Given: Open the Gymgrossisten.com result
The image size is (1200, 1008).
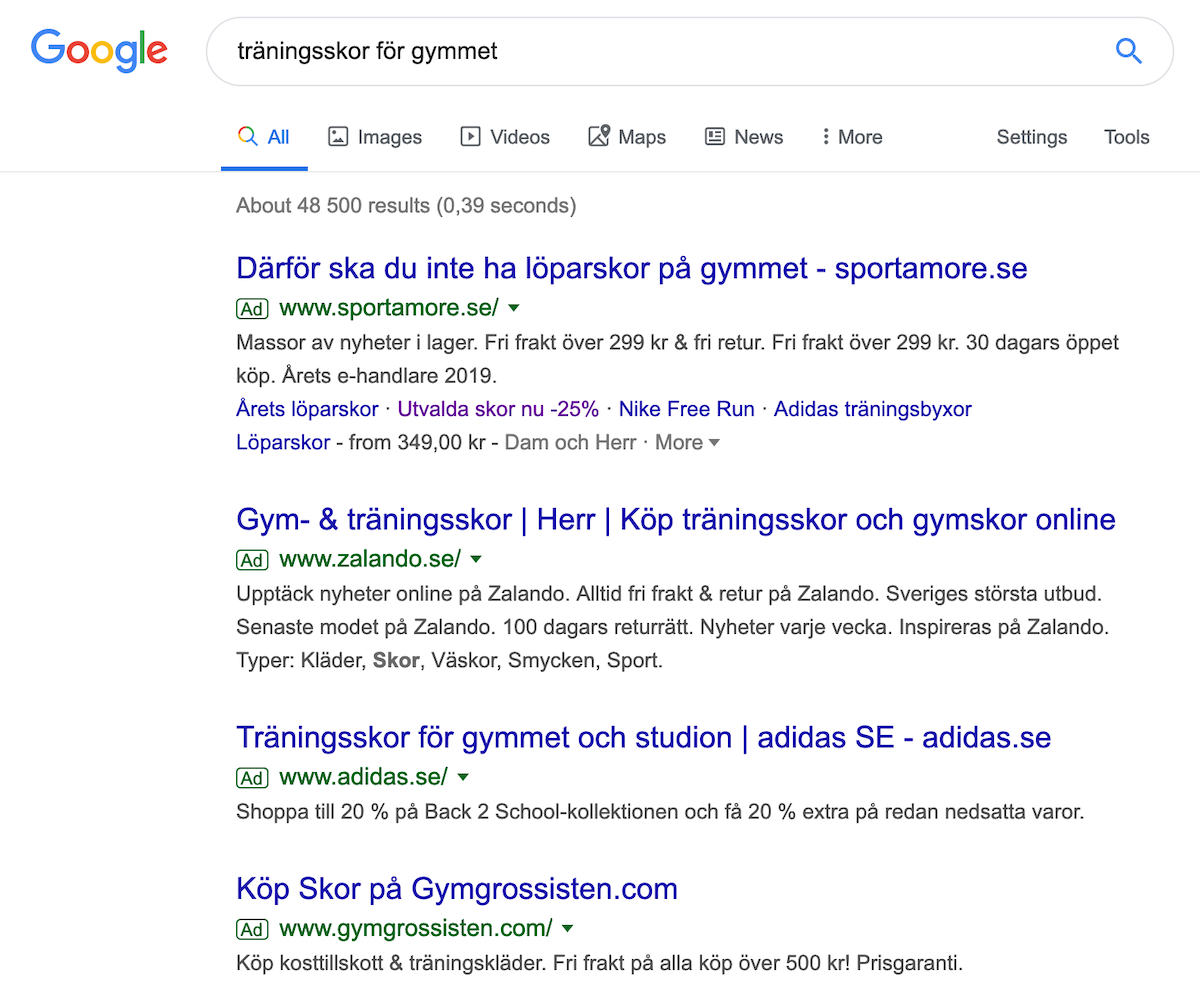Looking at the screenshot, I should tap(456, 888).
